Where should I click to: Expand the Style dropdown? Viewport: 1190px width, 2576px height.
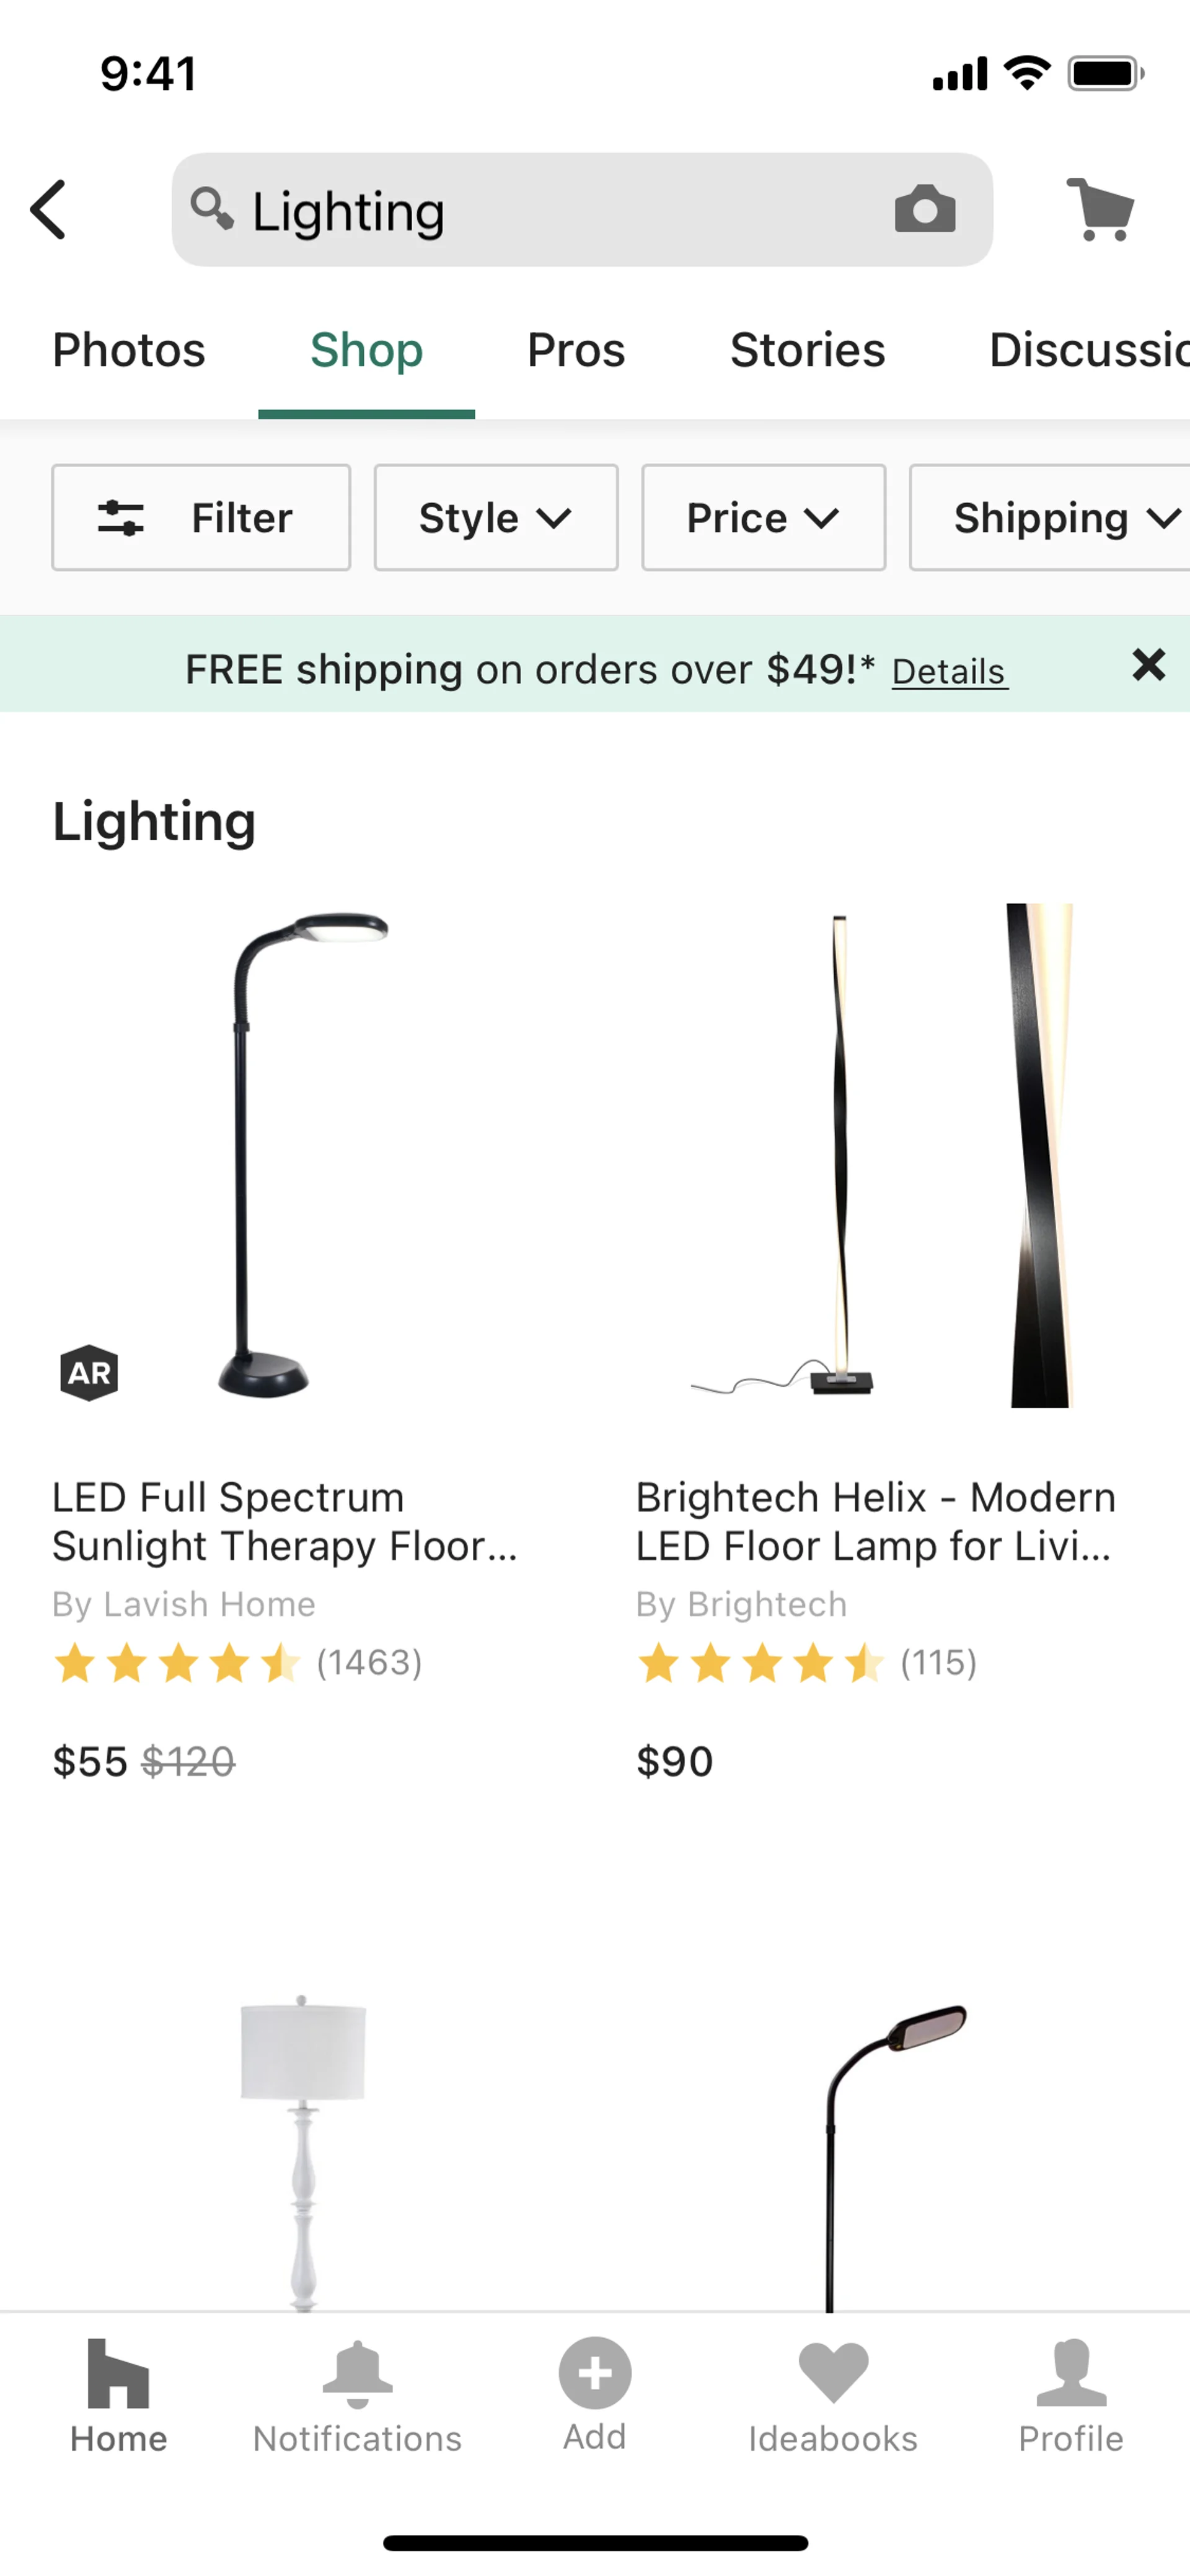click(x=496, y=518)
